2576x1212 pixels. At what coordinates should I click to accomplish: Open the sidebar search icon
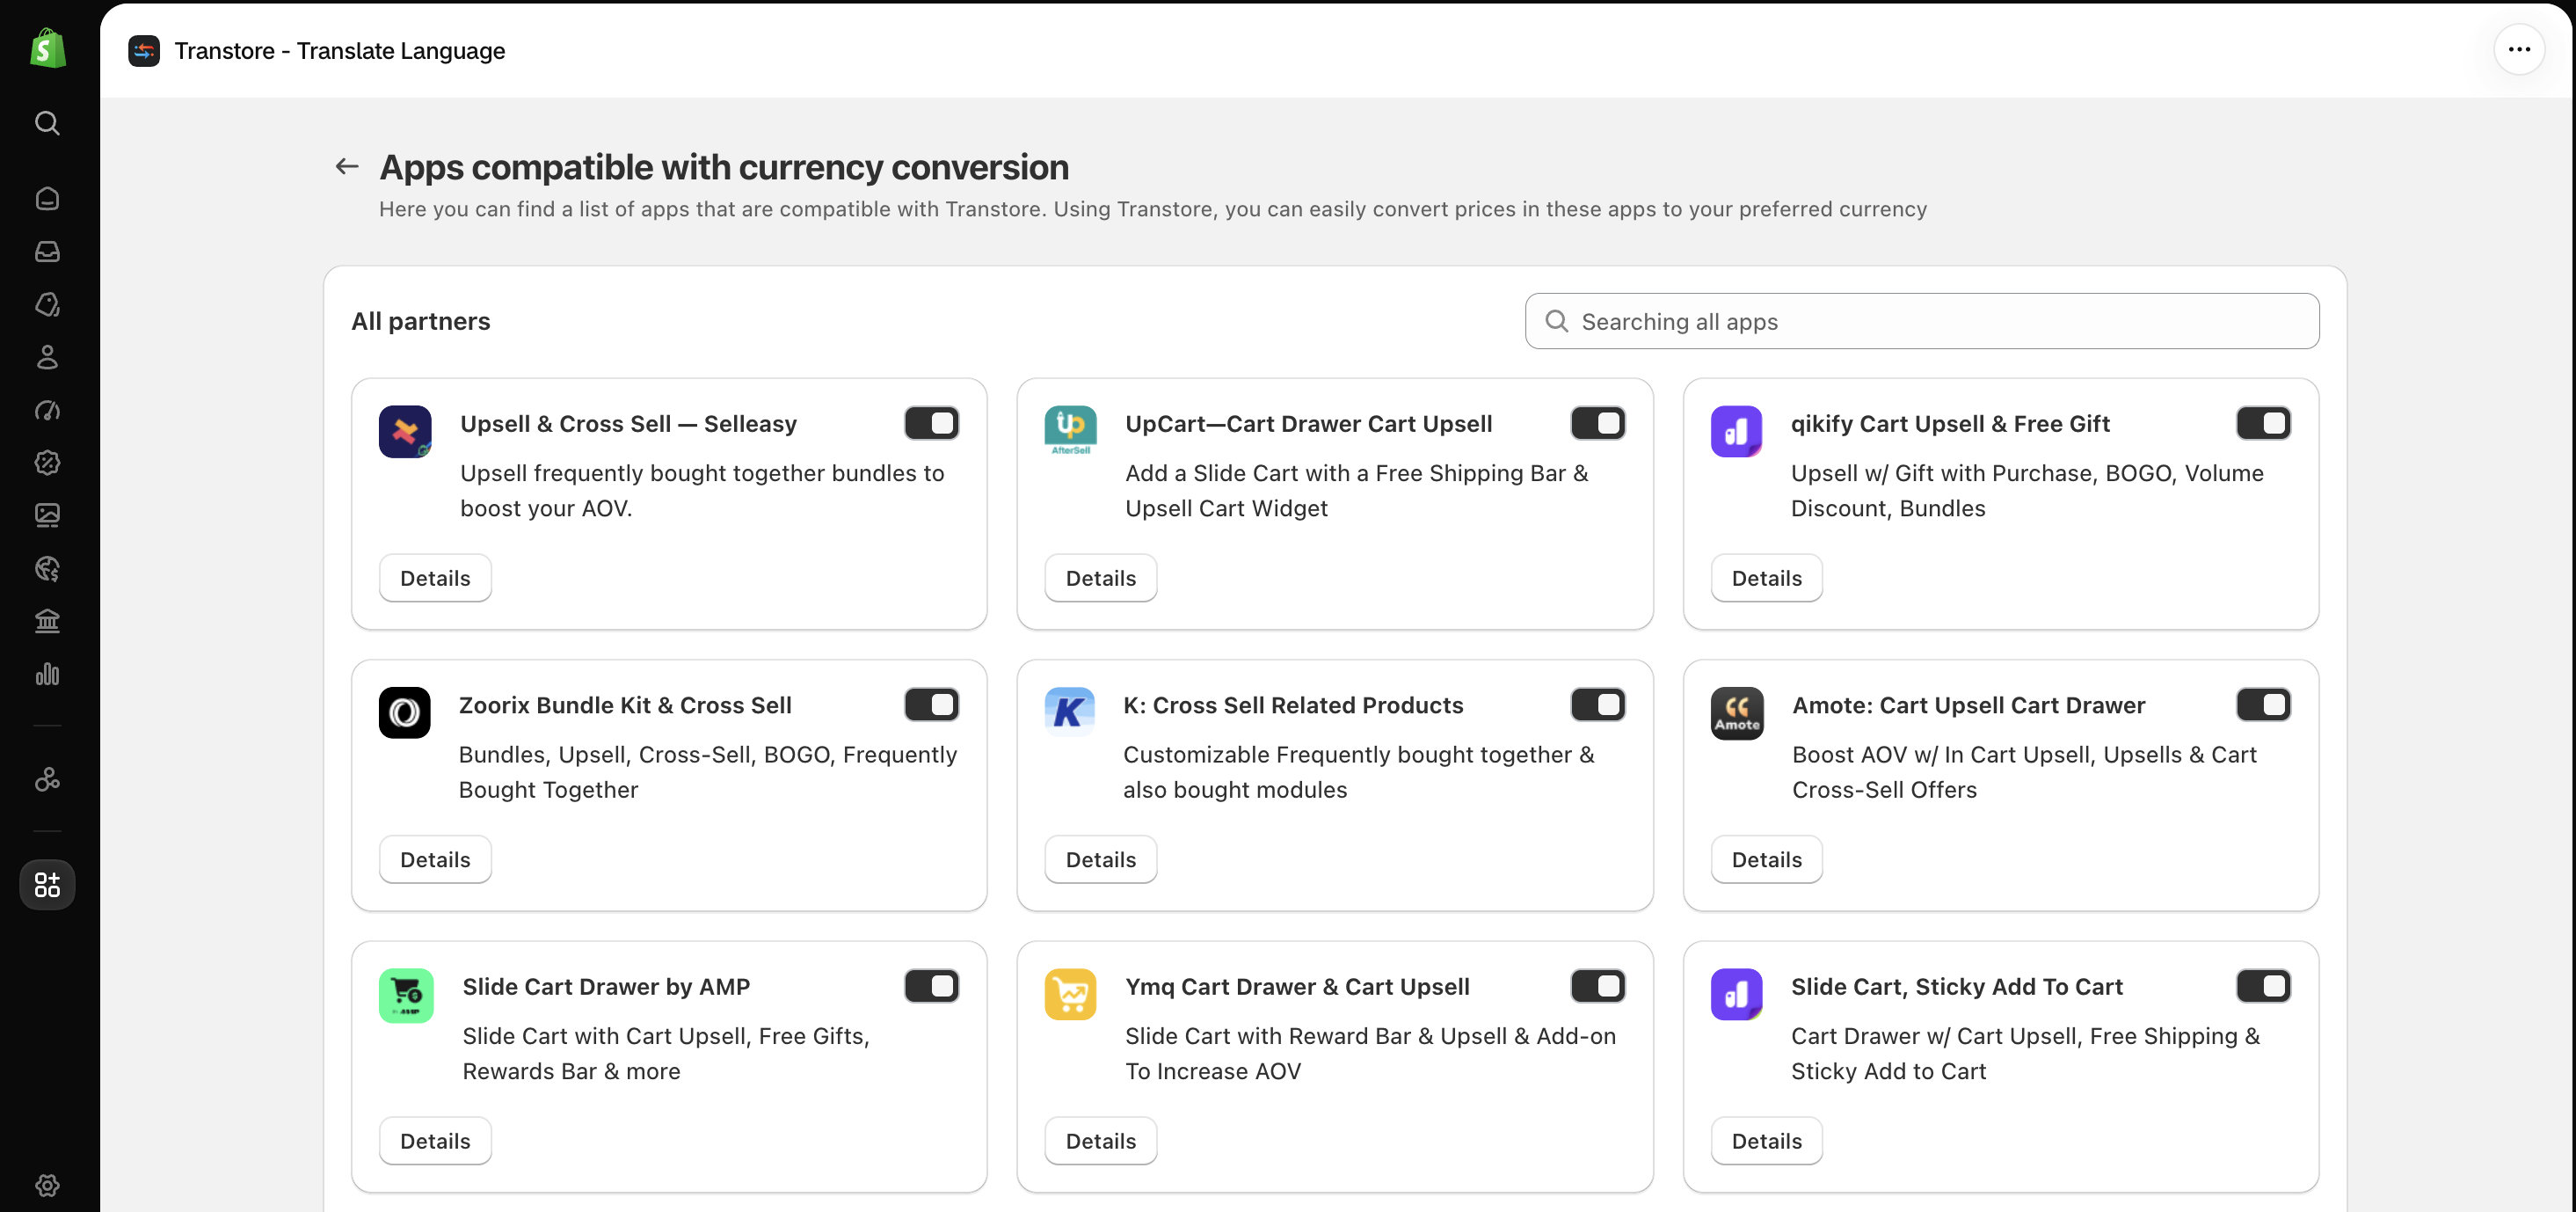[x=47, y=123]
